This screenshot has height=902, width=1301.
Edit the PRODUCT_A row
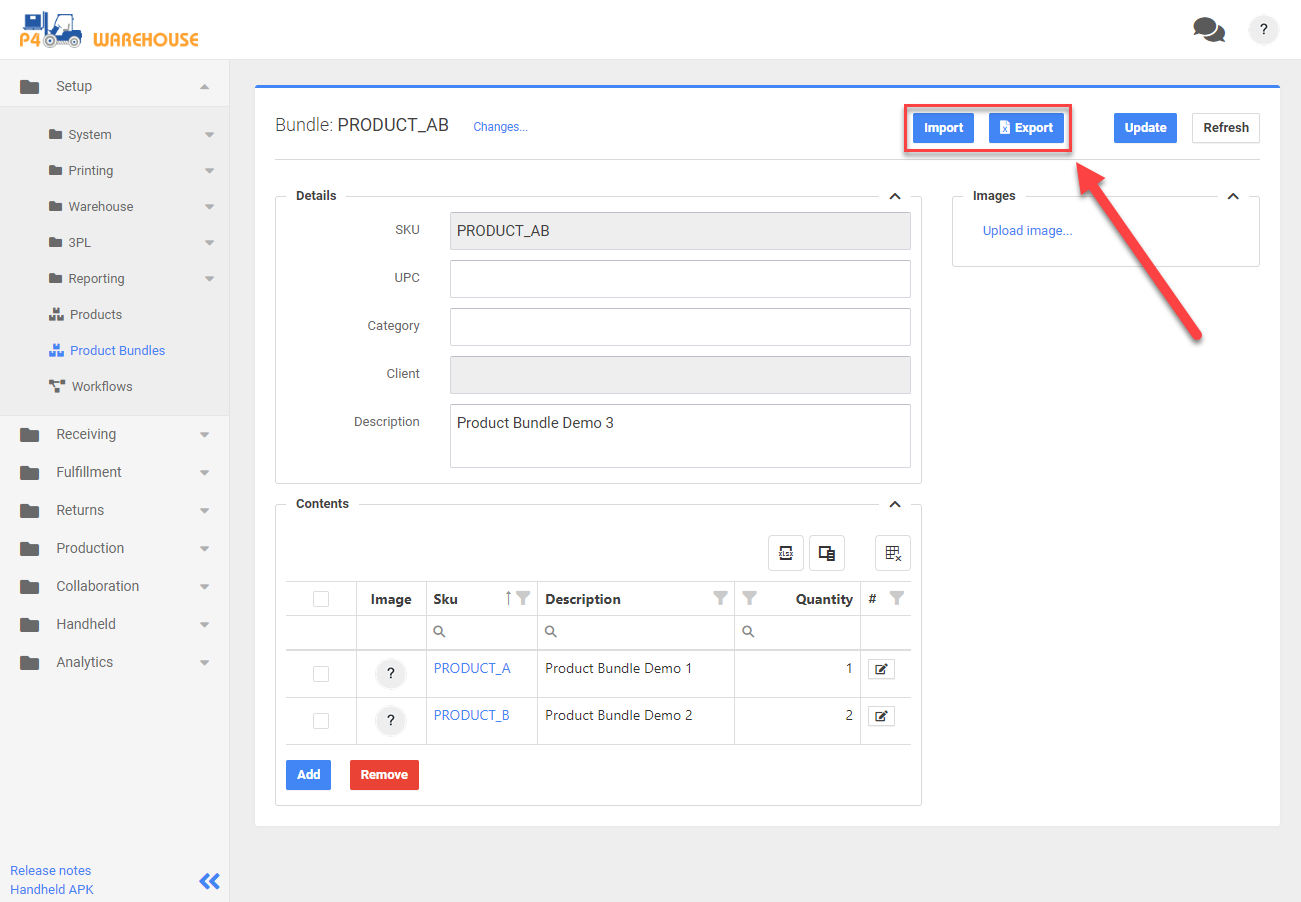pos(881,669)
